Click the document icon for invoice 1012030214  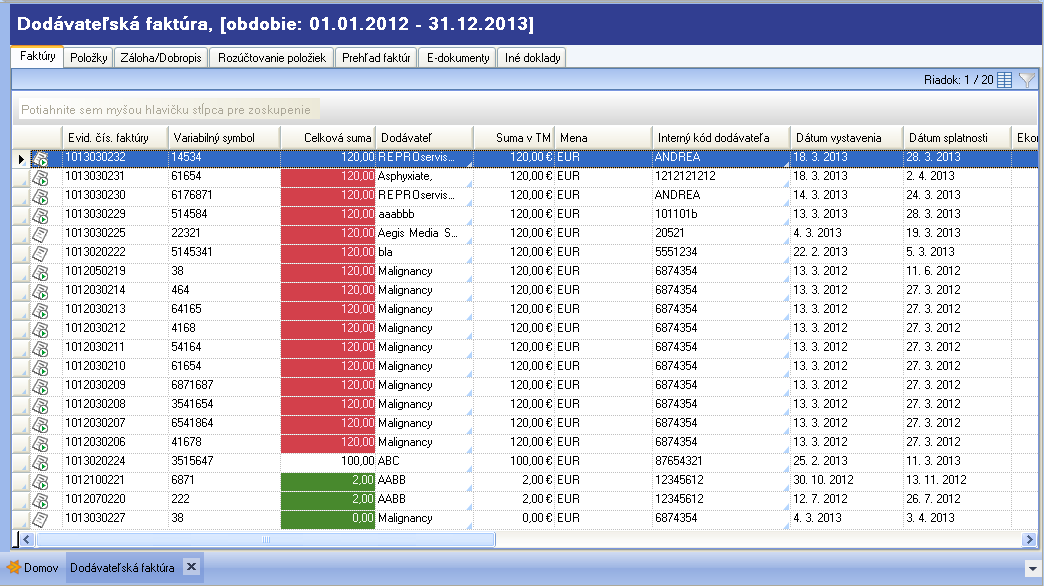(x=40, y=292)
